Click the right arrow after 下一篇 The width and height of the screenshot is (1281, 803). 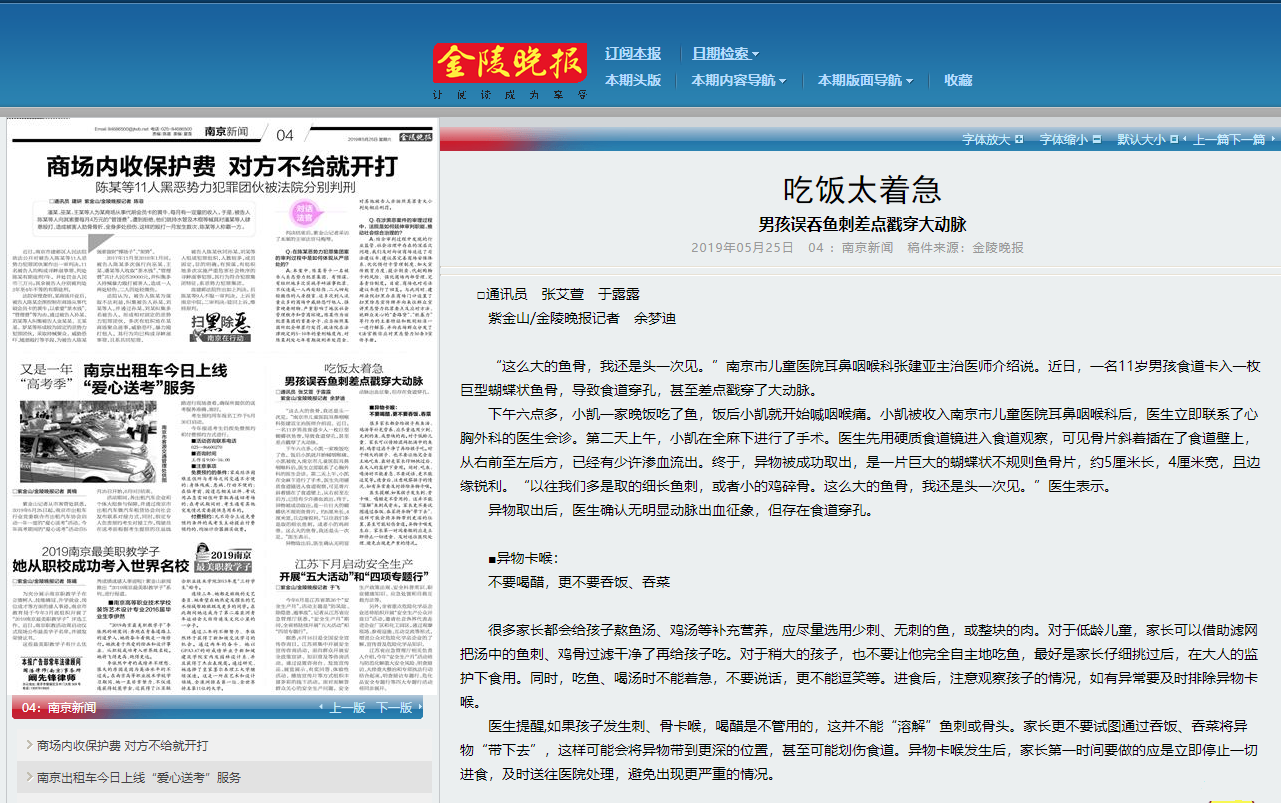(x=1272, y=140)
